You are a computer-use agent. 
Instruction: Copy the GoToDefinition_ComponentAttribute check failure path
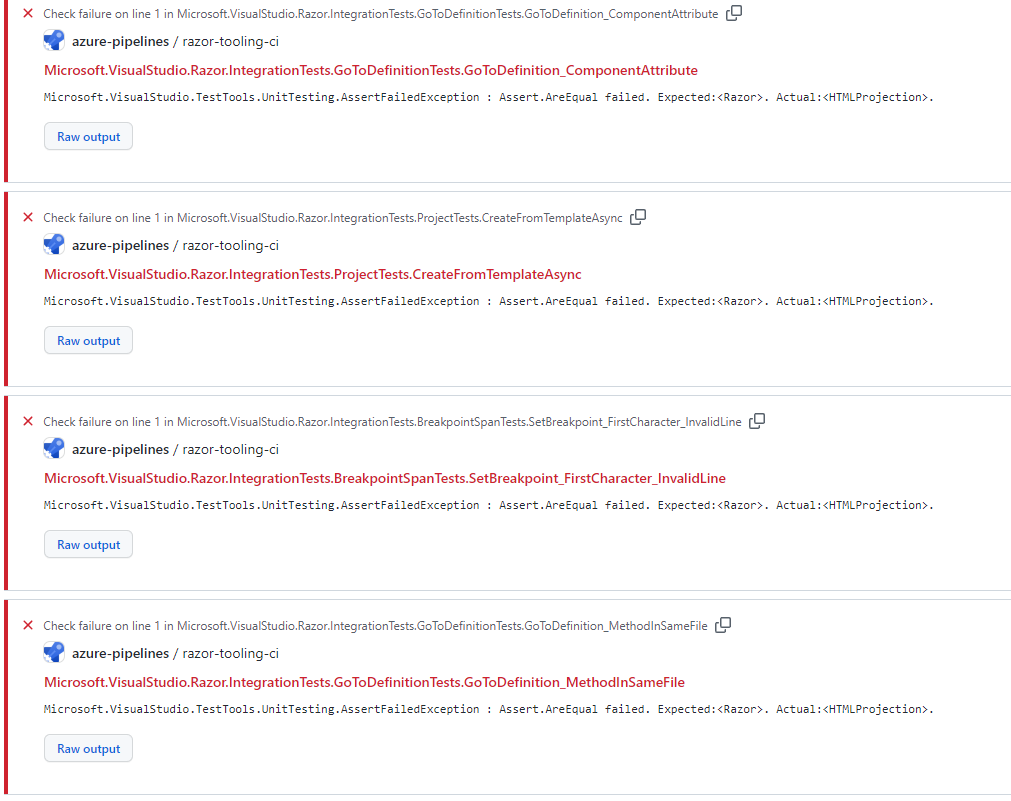[x=734, y=13]
